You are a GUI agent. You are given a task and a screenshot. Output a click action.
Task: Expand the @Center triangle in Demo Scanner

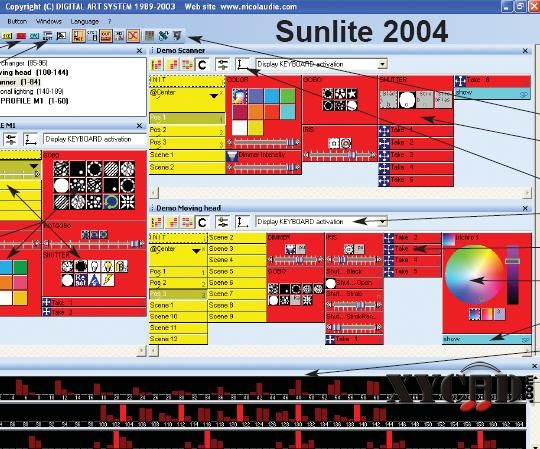coord(214,96)
